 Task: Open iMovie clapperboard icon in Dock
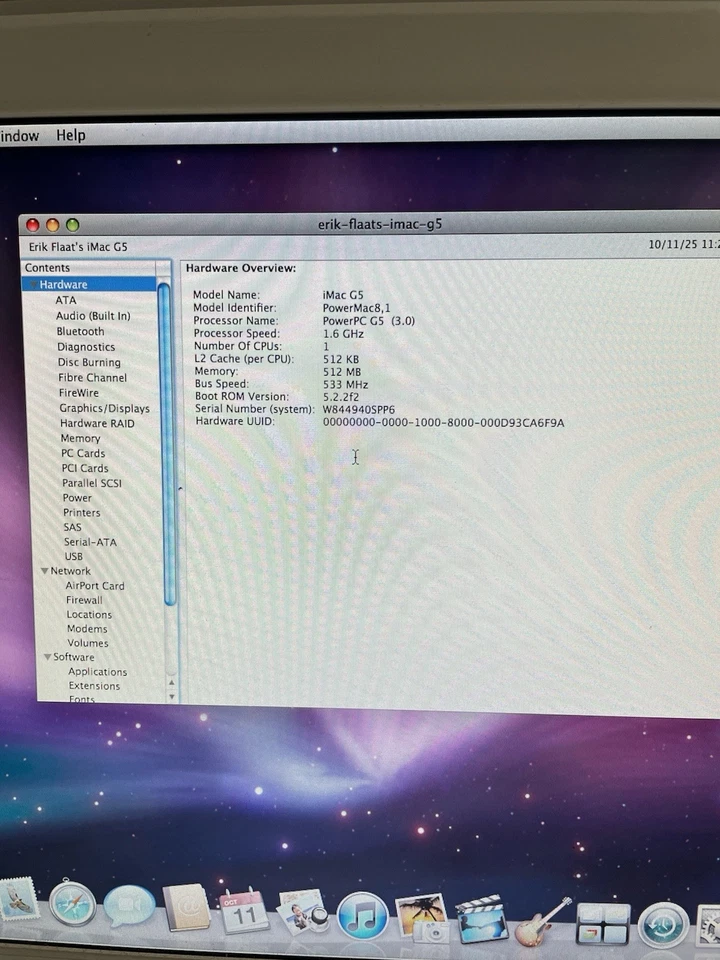pyautogui.click(x=482, y=919)
